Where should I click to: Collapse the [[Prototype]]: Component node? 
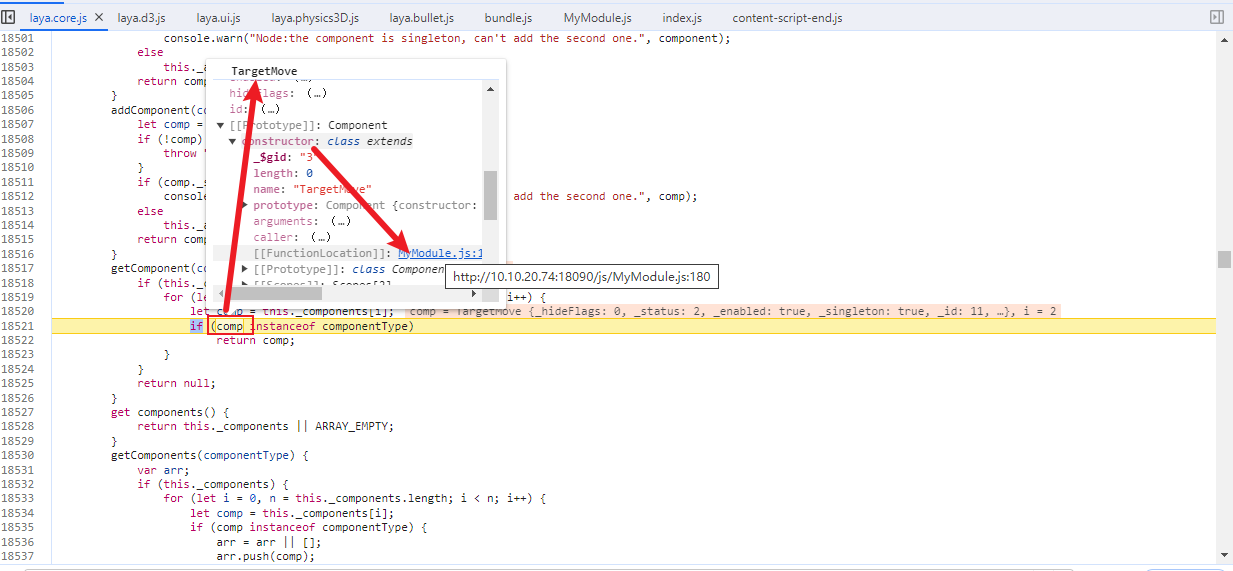point(221,126)
